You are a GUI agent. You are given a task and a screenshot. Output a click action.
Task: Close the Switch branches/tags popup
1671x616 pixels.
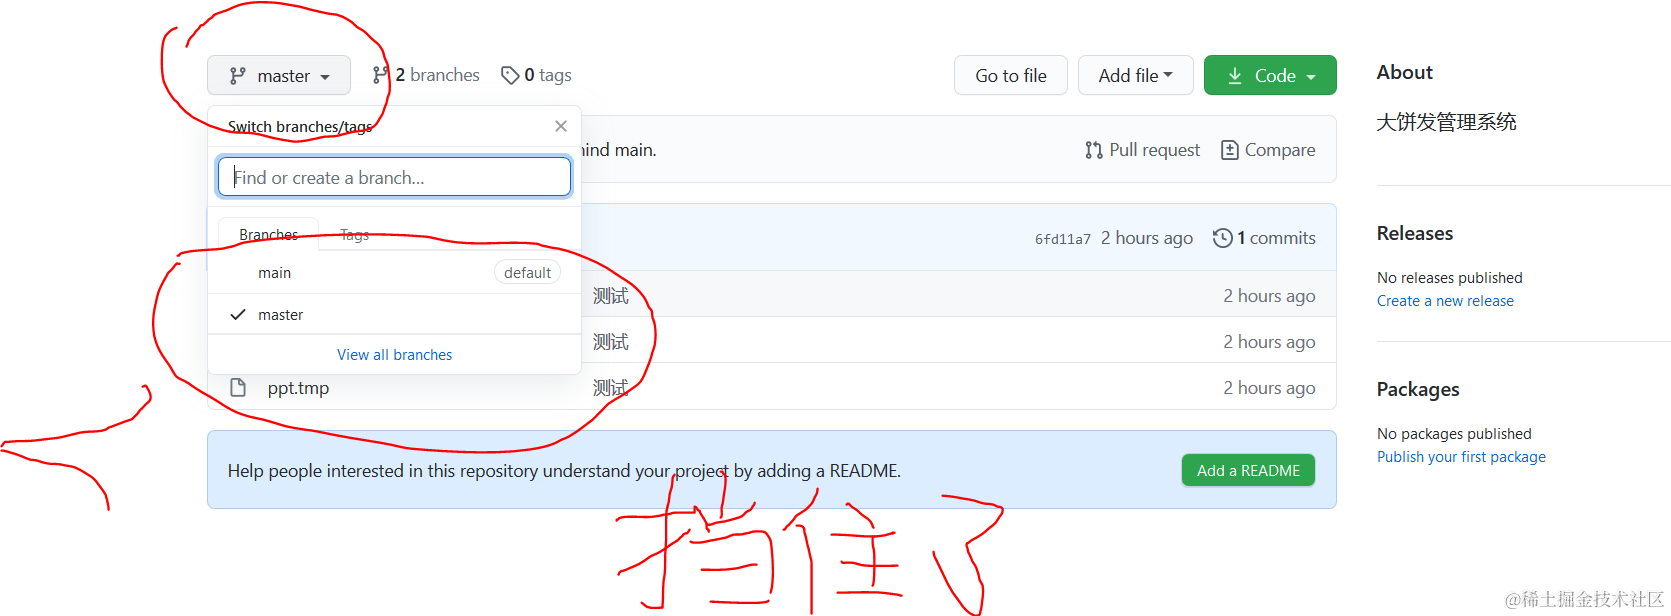(x=561, y=126)
